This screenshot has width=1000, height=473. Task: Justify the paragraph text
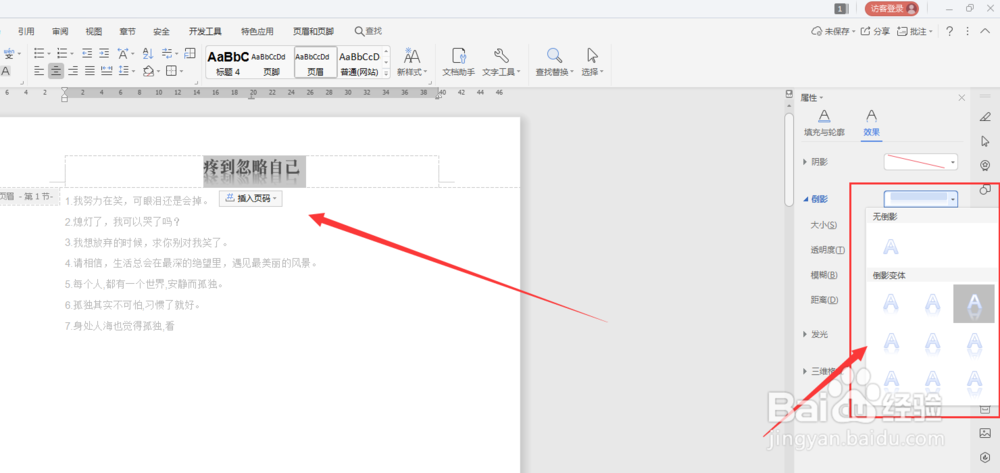90,71
